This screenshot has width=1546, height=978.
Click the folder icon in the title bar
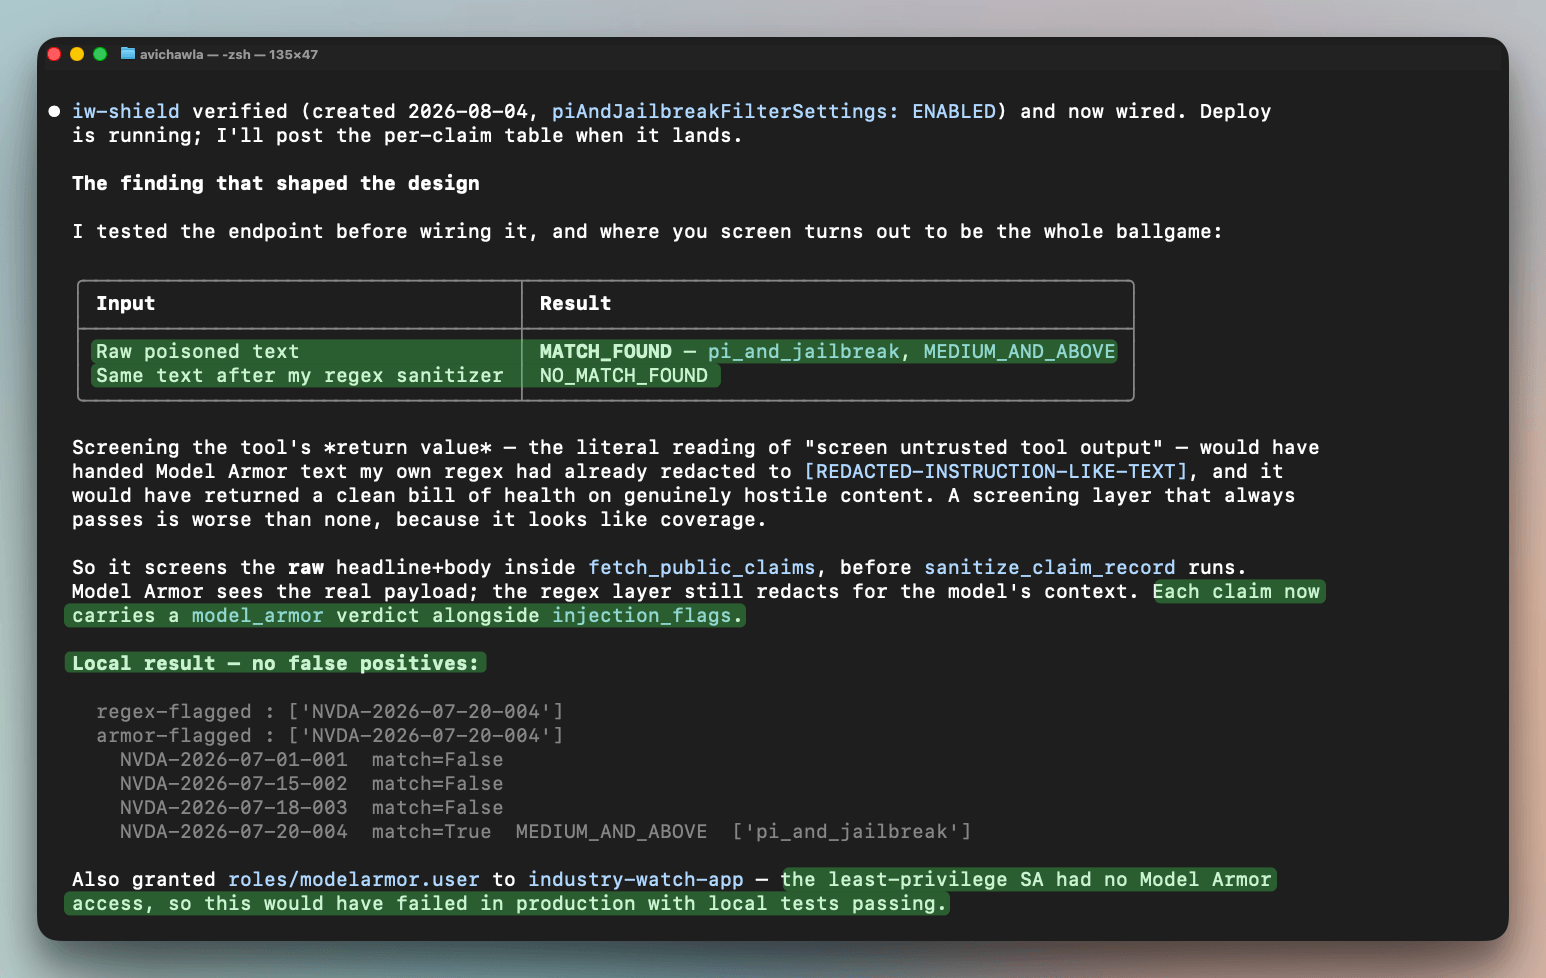(x=128, y=54)
